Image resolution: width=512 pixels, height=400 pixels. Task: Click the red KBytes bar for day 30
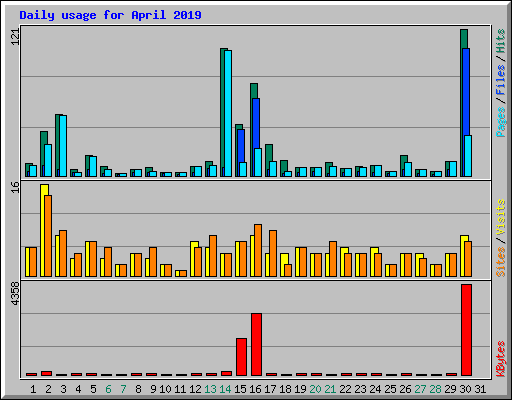point(466,330)
